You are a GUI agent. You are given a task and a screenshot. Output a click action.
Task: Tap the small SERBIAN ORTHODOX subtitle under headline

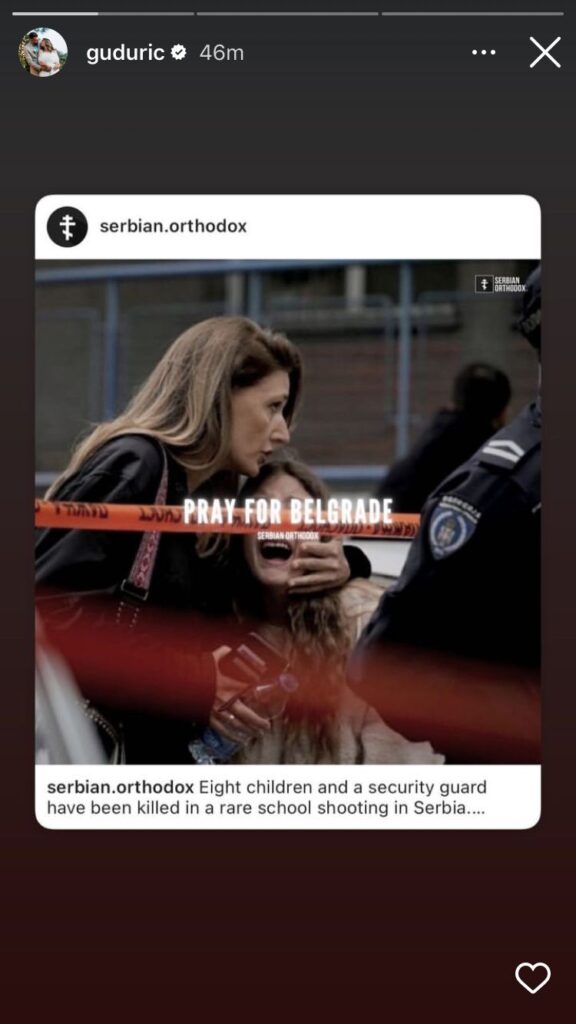[288, 536]
